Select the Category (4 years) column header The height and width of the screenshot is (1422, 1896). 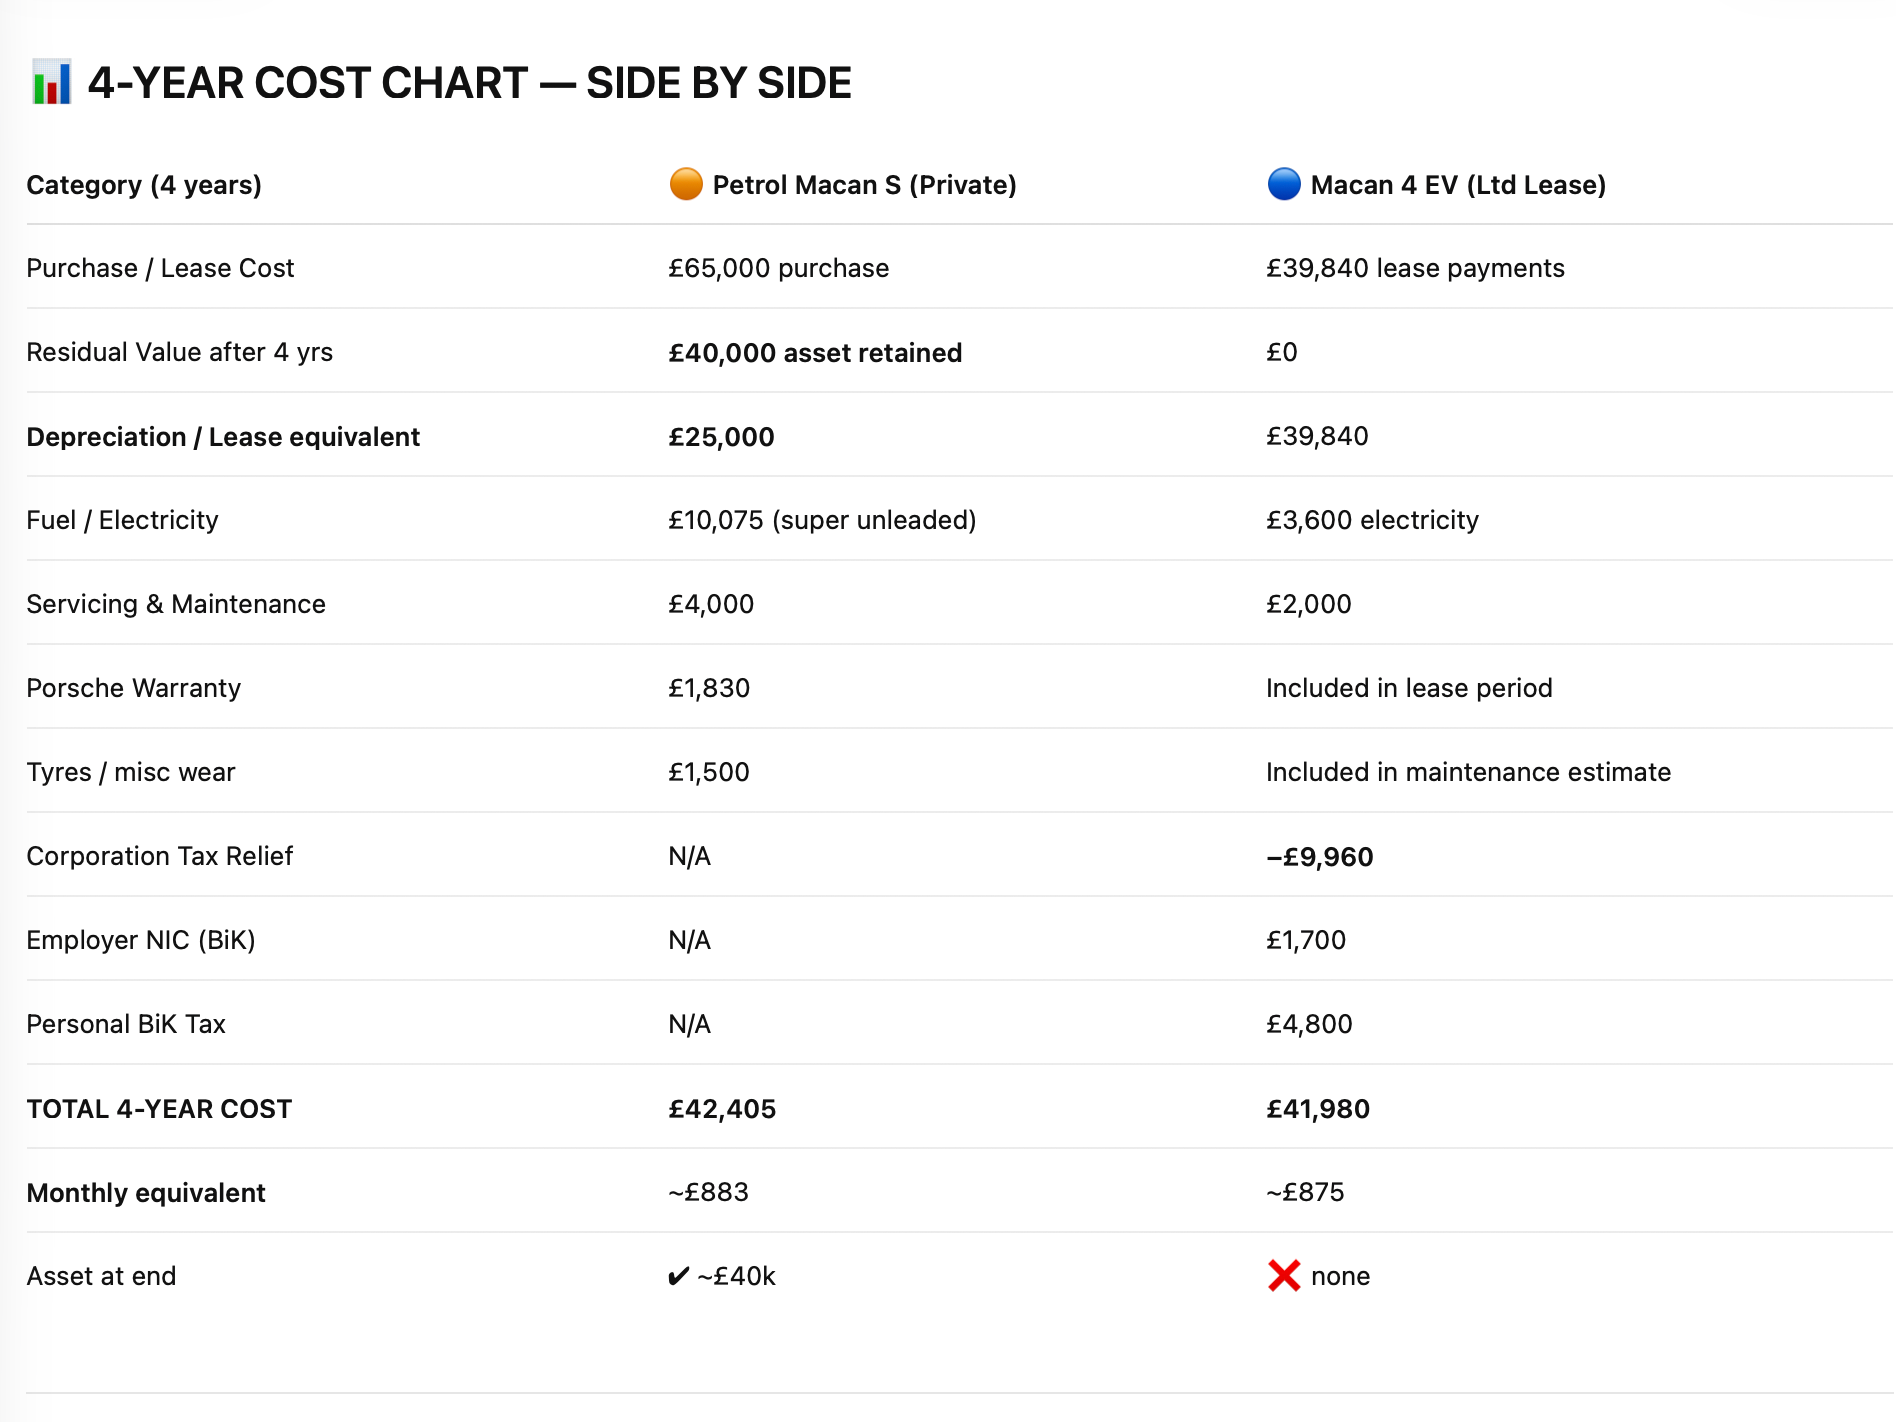(x=144, y=185)
